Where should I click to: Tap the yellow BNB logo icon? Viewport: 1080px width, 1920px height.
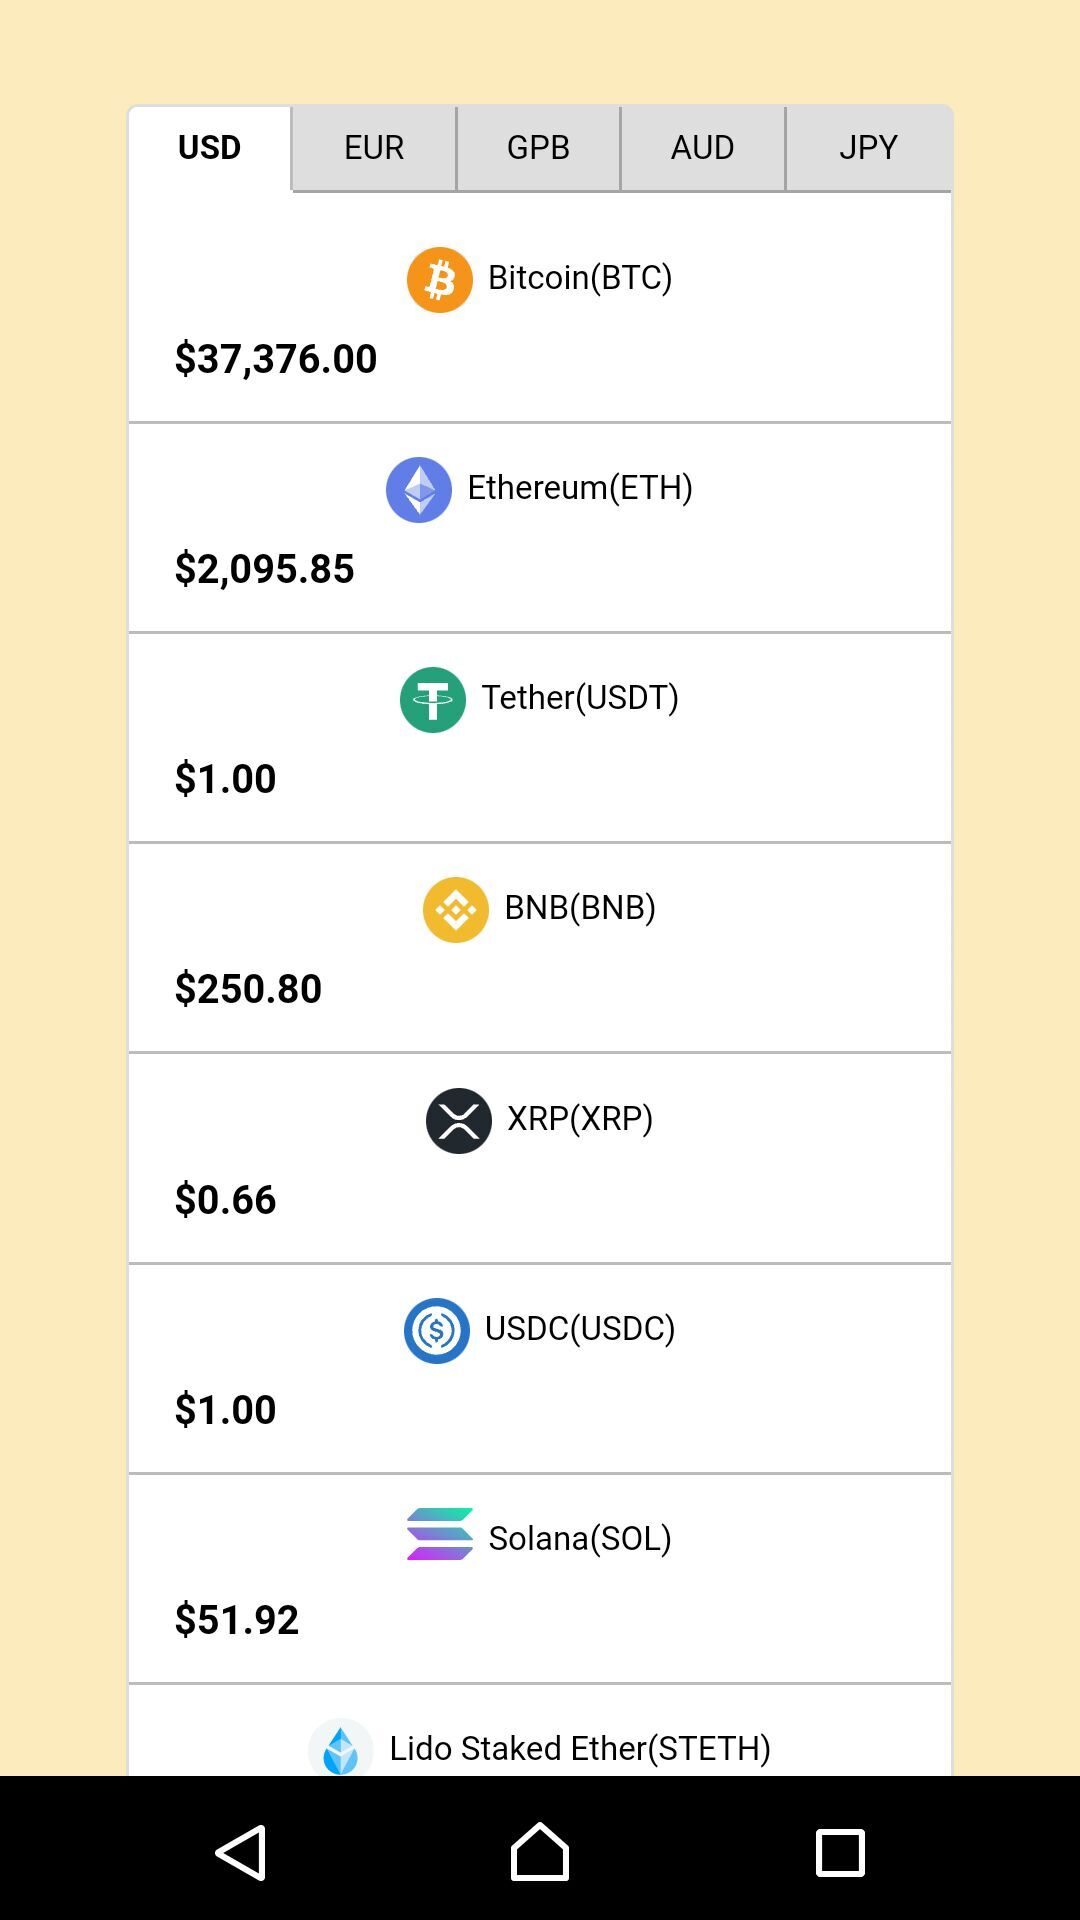click(x=456, y=910)
